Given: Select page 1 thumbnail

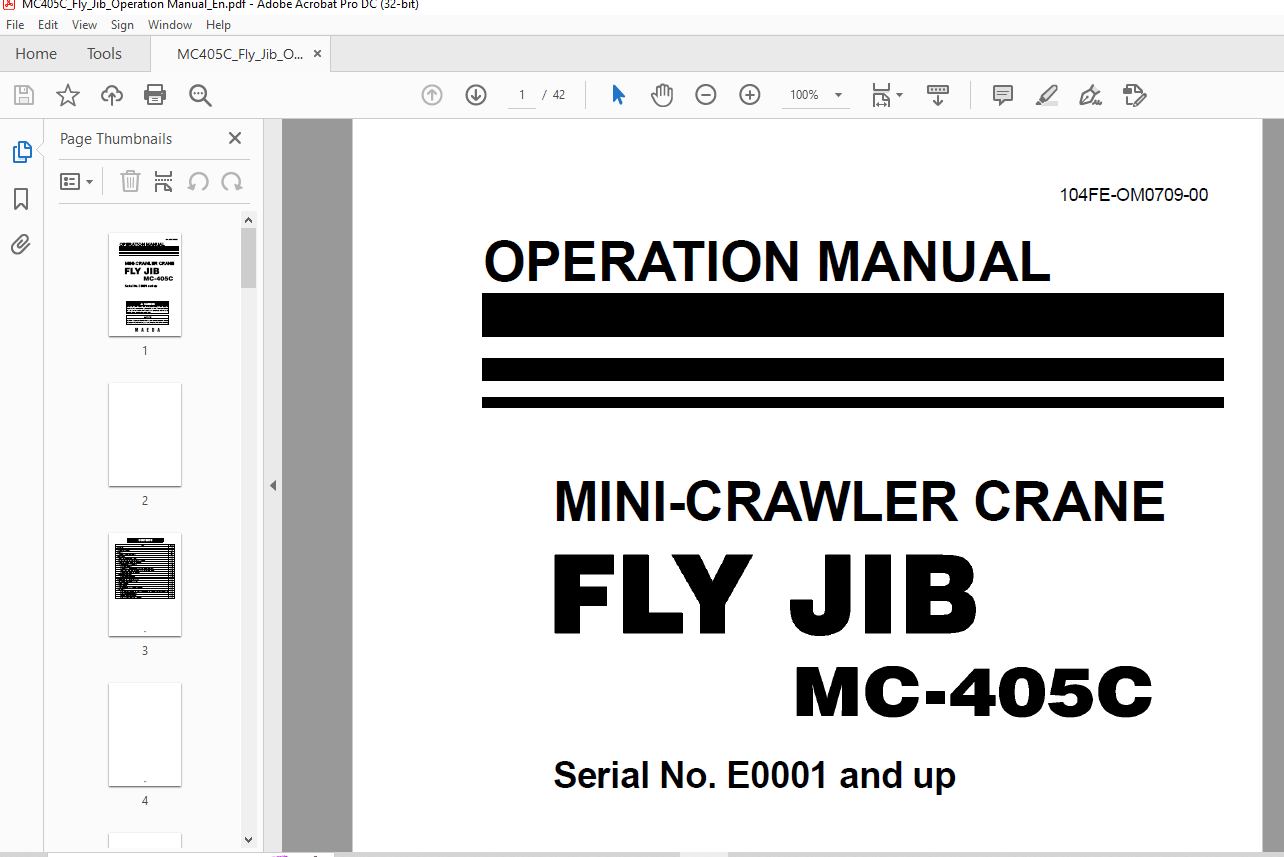Looking at the screenshot, I should (x=145, y=285).
